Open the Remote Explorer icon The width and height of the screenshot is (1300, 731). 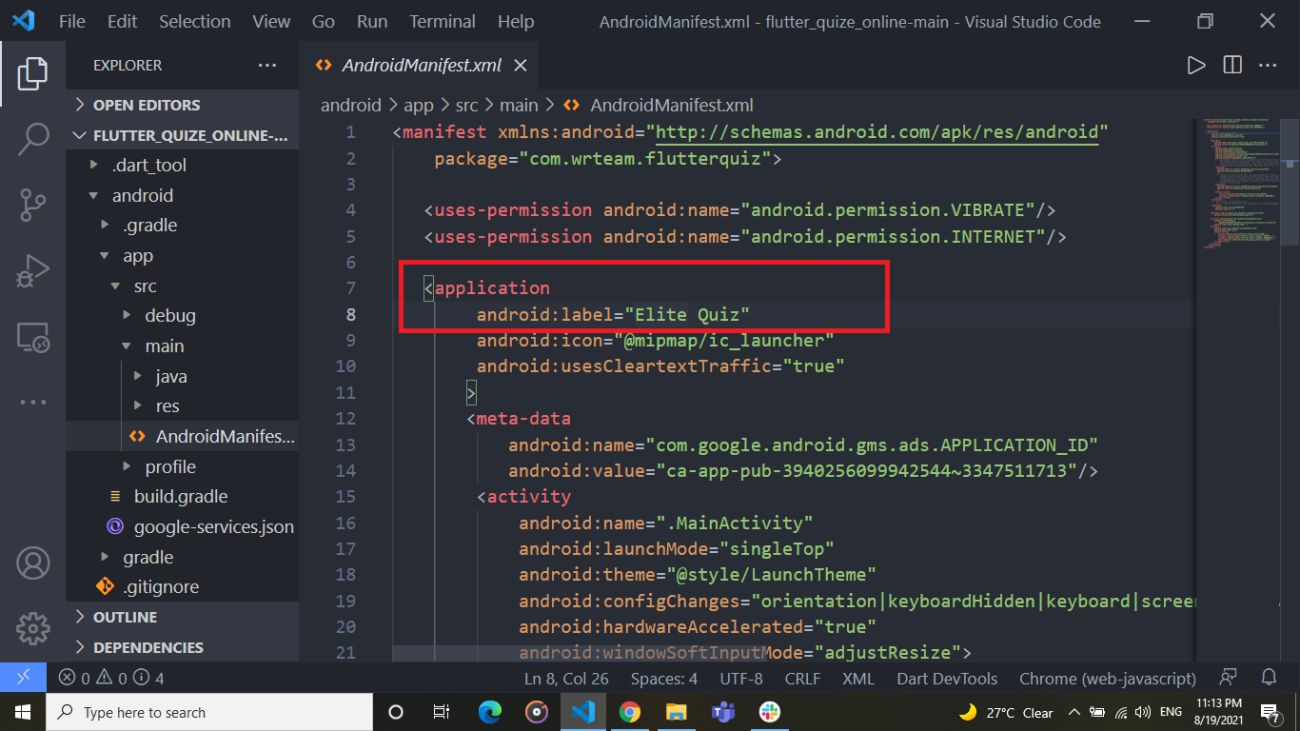pos(33,338)
